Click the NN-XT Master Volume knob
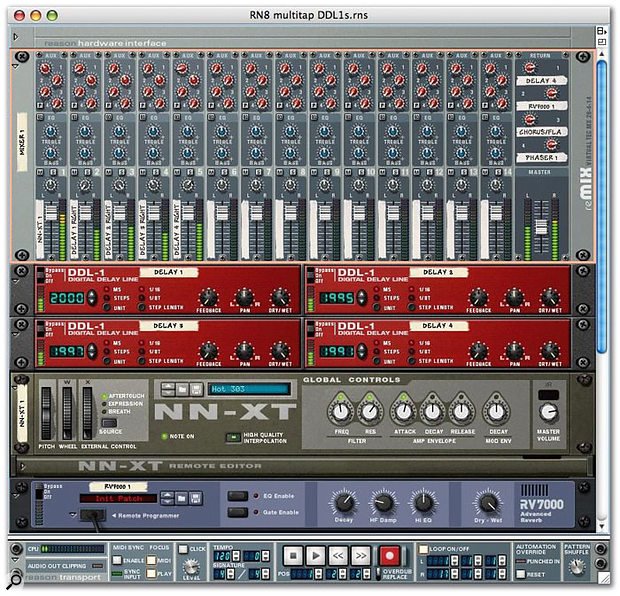The width and height of the screenshot is (620, 596). pos(548,412)
